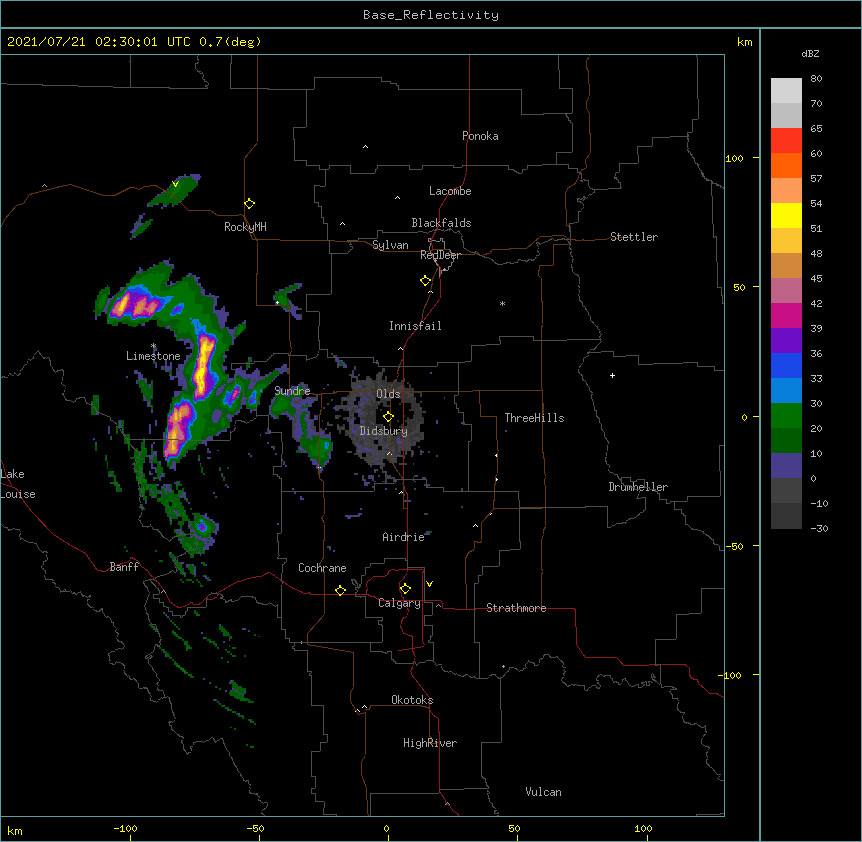
Task: Select the yellow 51-54 dBZ legend swatch
Action: [x=786, y=215]
